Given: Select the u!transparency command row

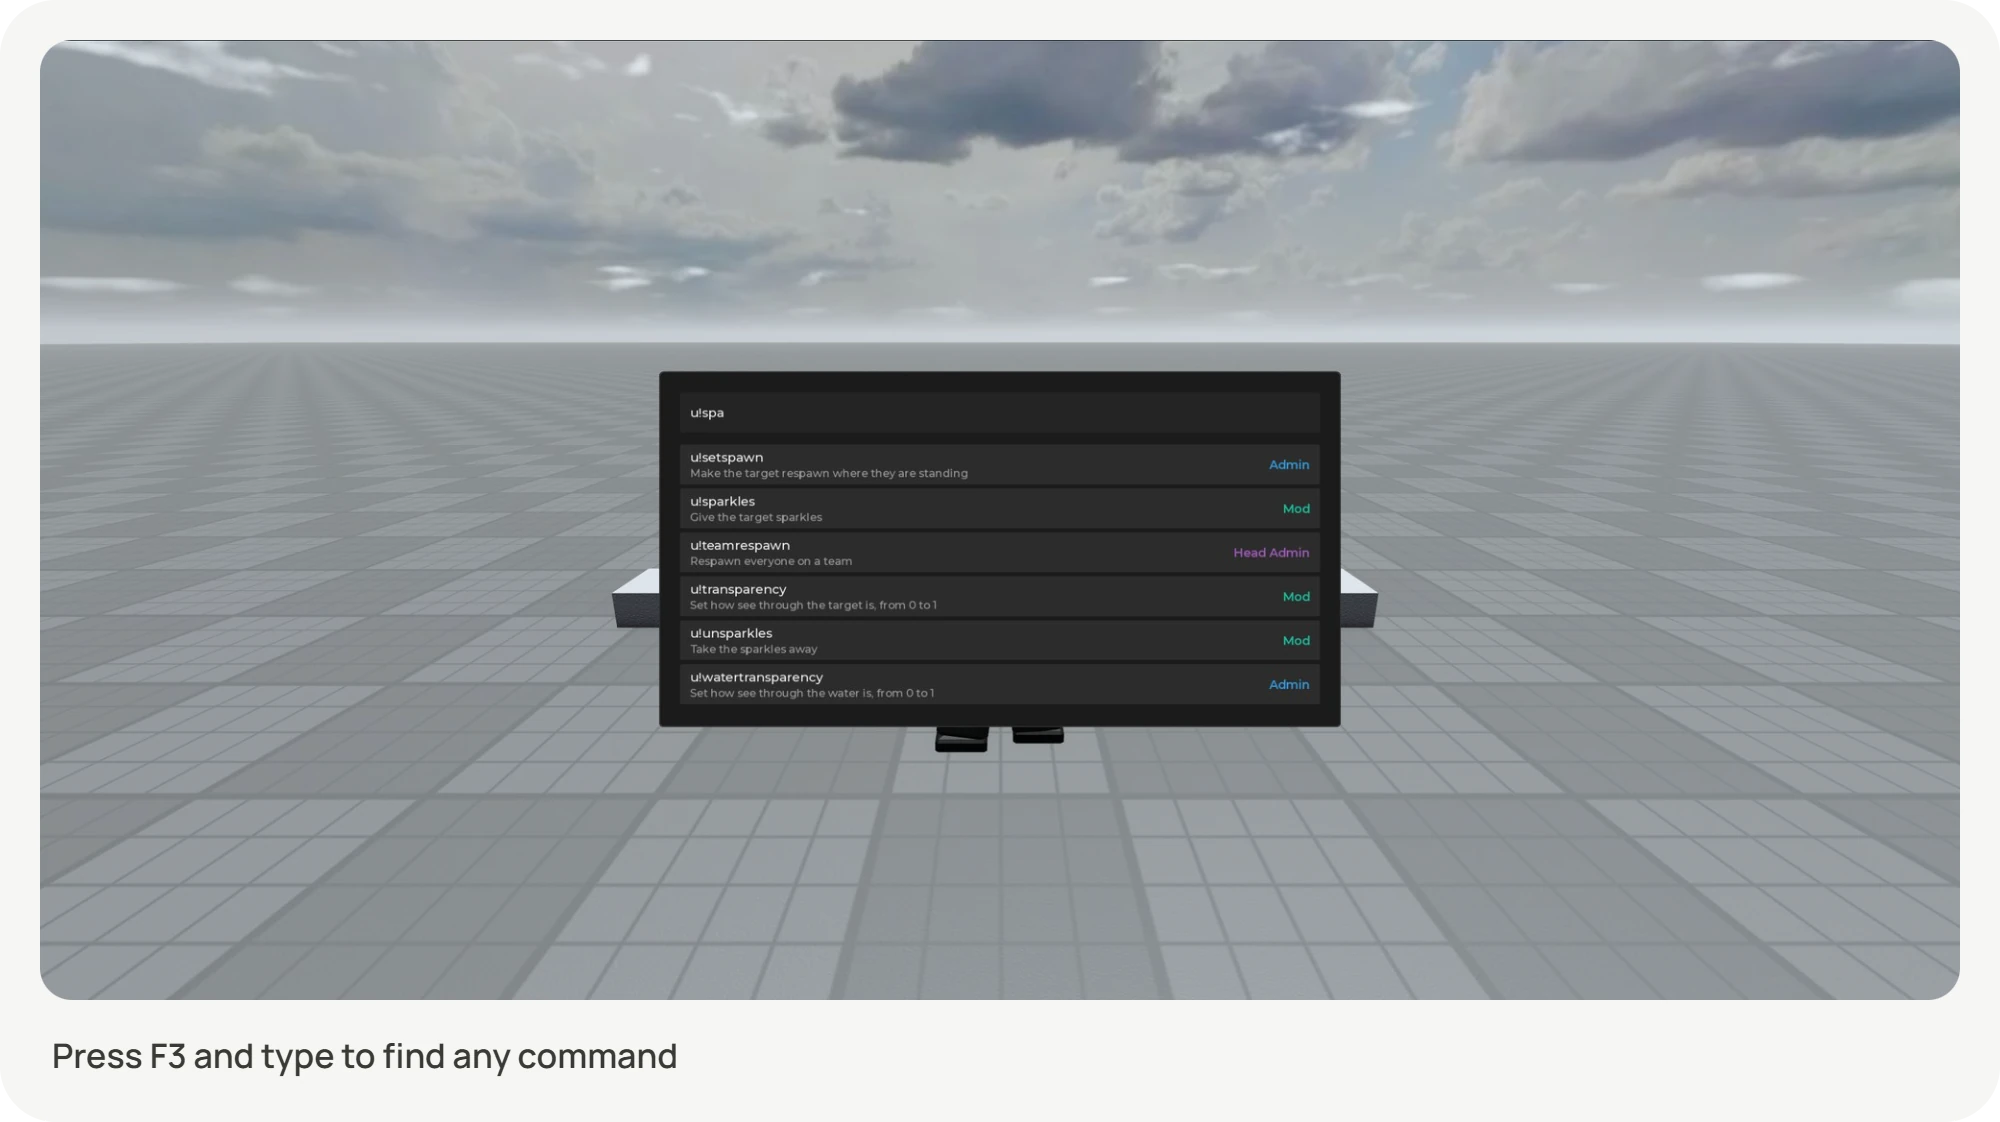Looking at the screenshot, I should [x=999, y=597].
